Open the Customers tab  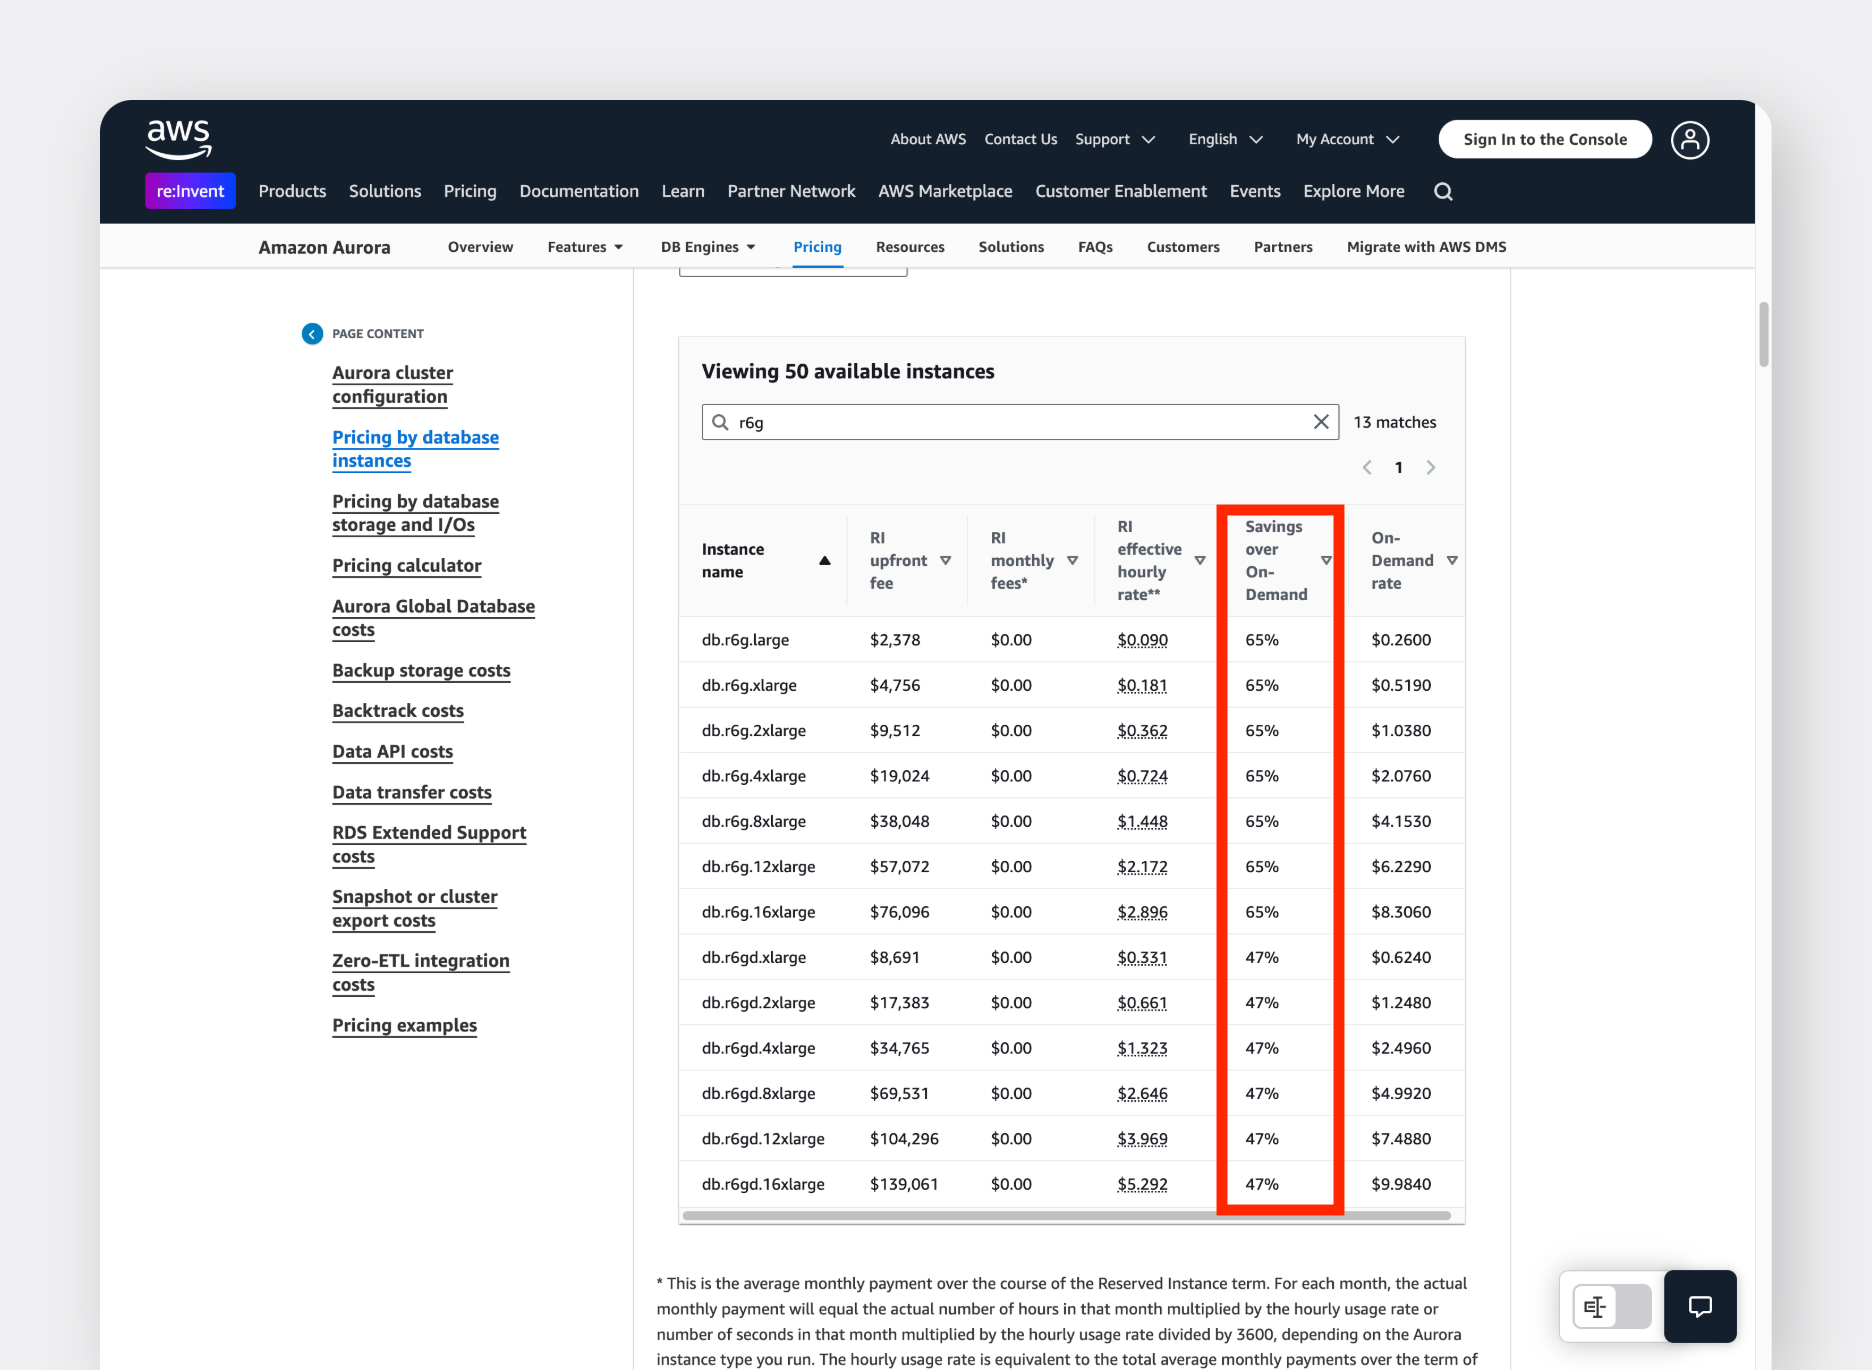1183,247
